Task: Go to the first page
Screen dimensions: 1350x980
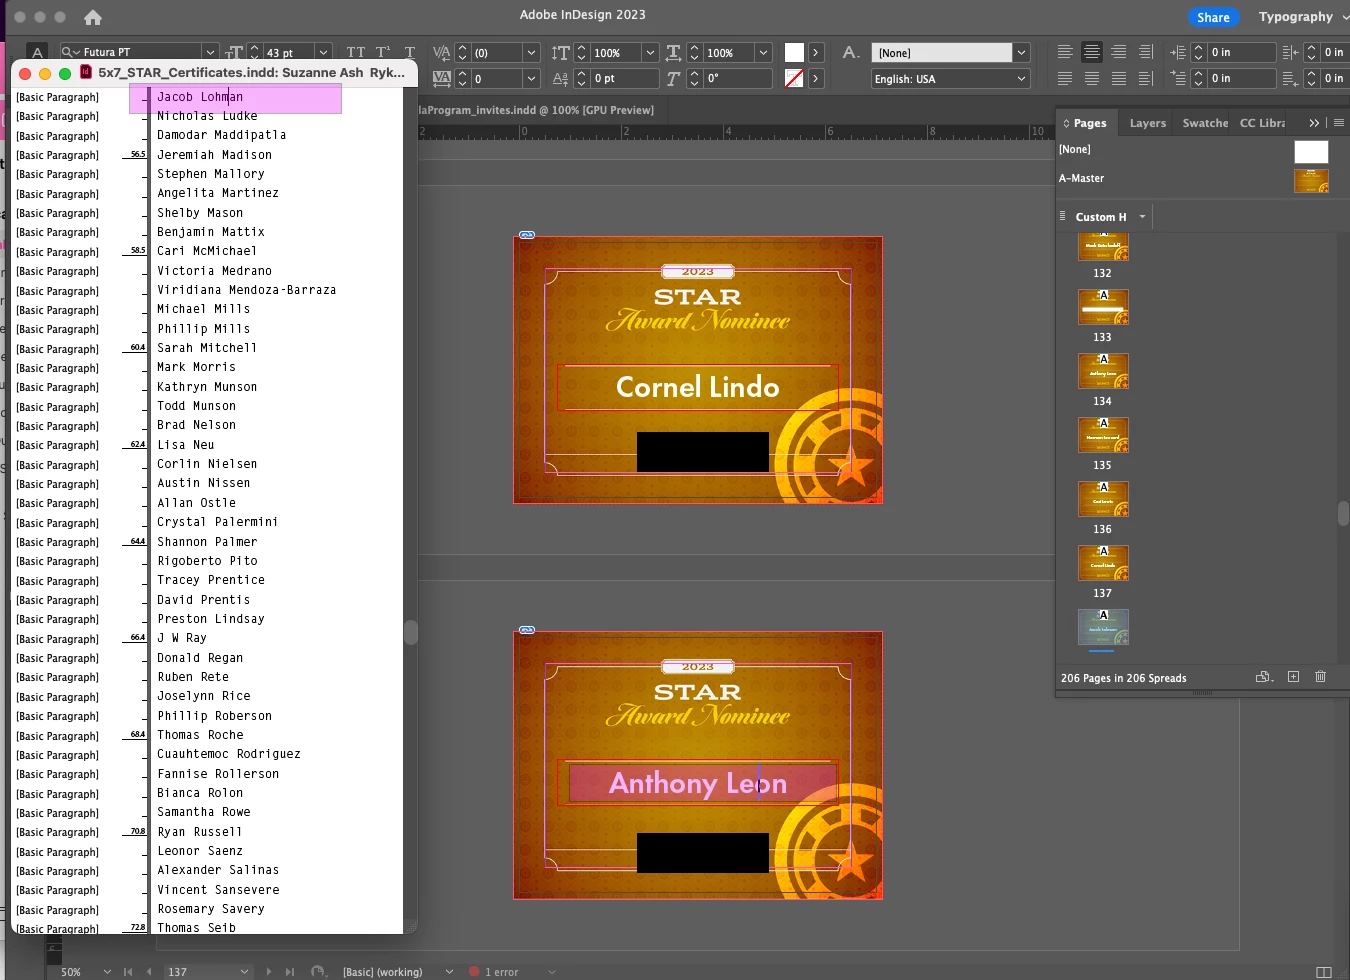Action: (x=128, y=972)
